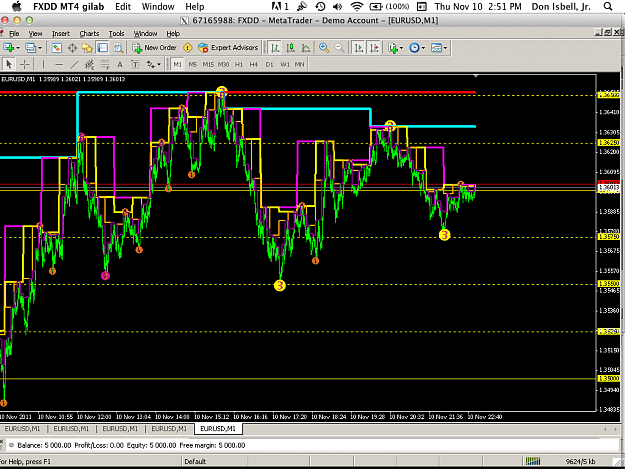Toggle Chart Shift button
This screenshot has width=625, height=469.
pos(374,48)
